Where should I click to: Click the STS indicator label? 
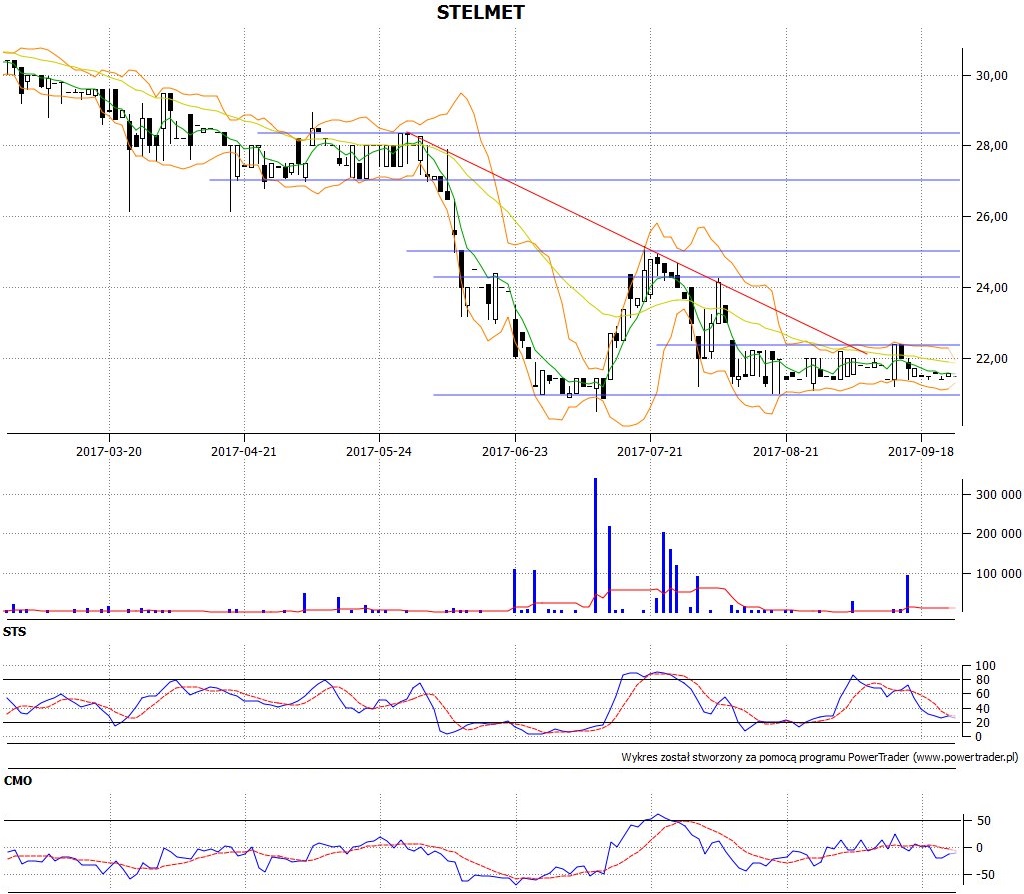tap(14, 631)
